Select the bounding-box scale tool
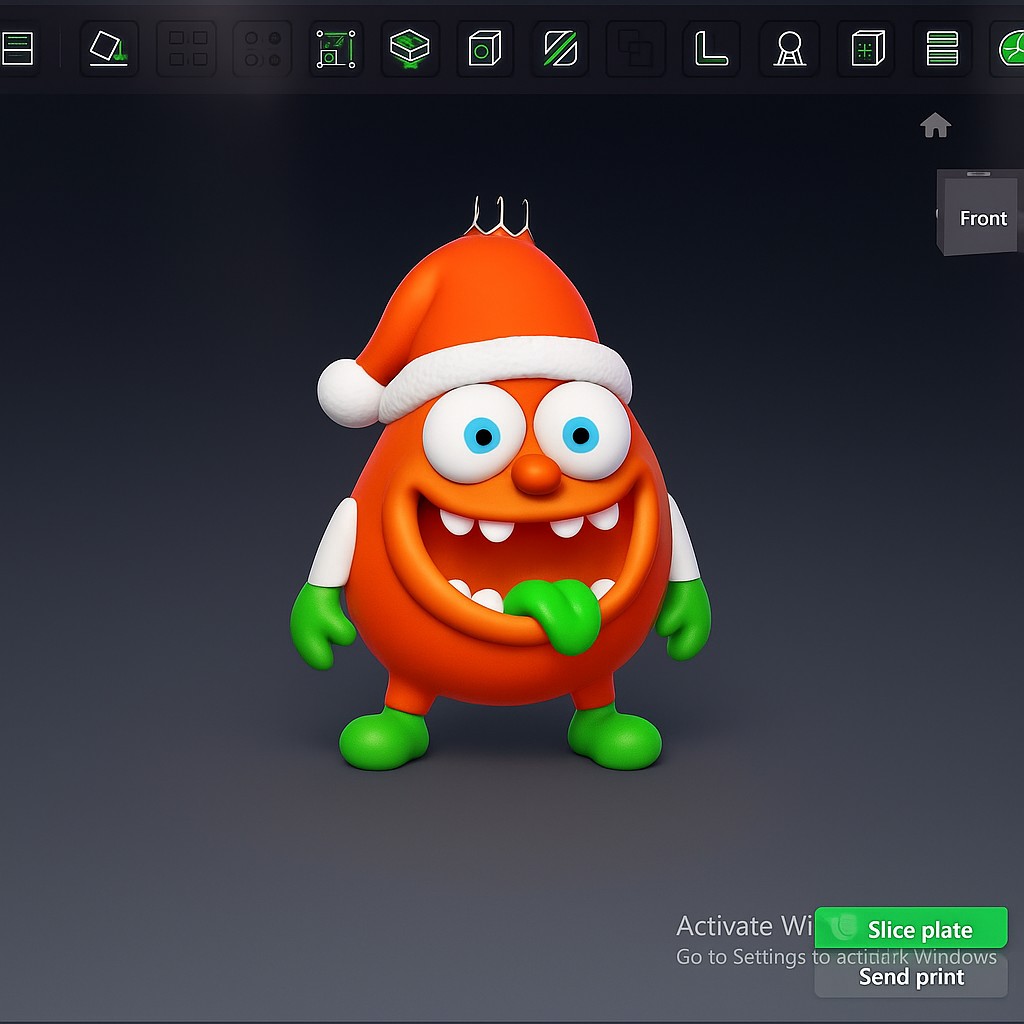This screenshot has height=1024, width=1024. tap(336, 47)
